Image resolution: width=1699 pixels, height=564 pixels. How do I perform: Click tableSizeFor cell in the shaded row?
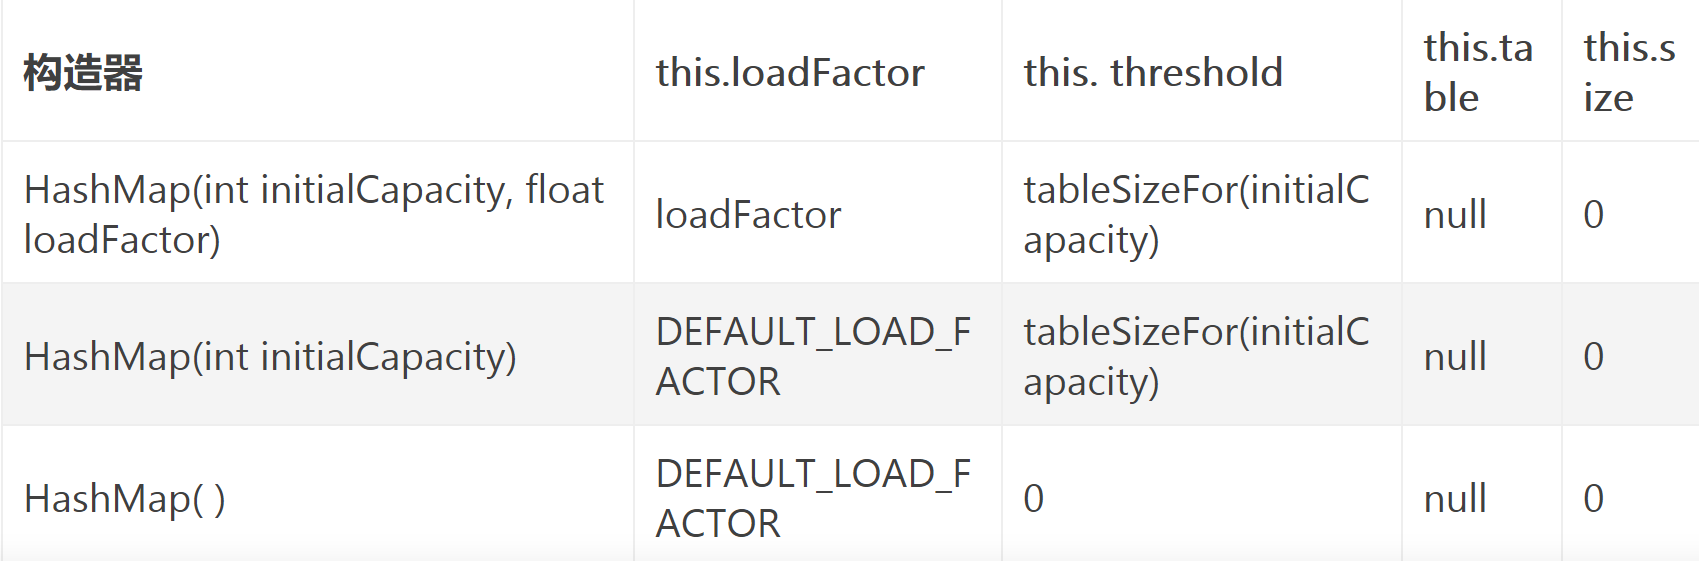[x=1196, y=356]
